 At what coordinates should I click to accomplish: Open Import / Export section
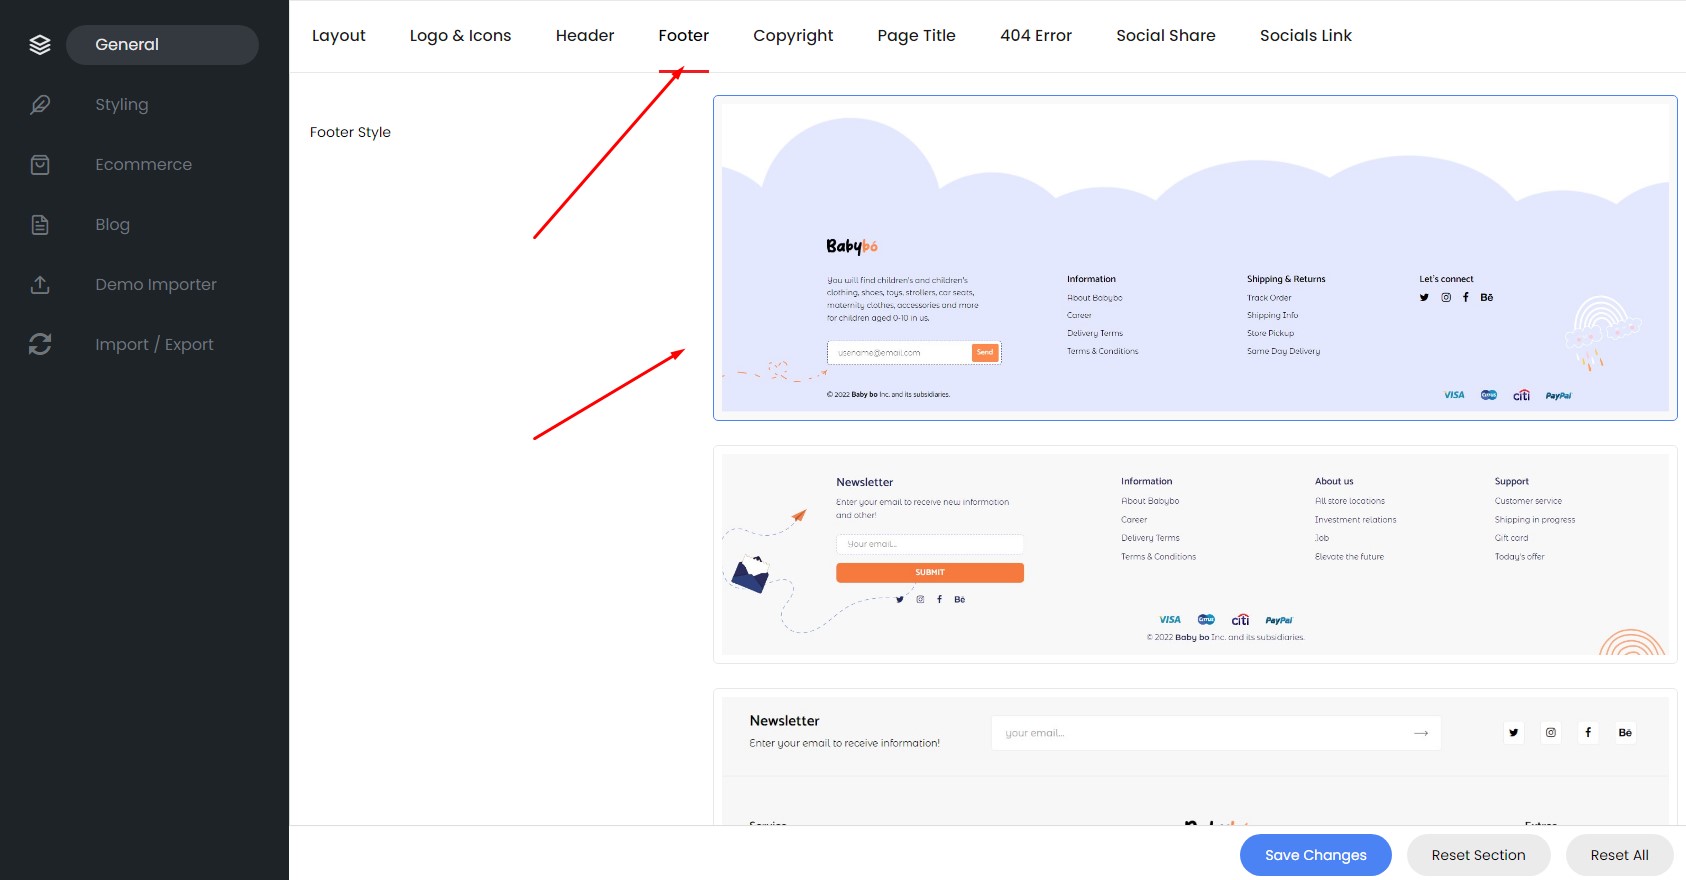tap(154, 345)
